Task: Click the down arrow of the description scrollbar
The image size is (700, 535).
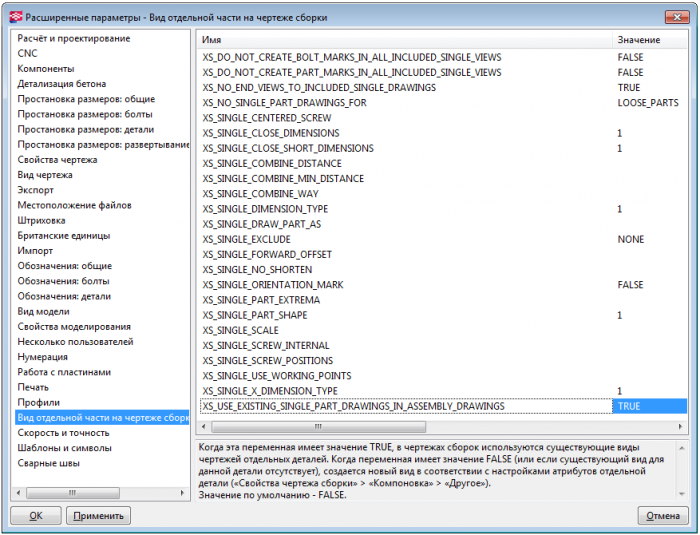Action: pos(682,494)
